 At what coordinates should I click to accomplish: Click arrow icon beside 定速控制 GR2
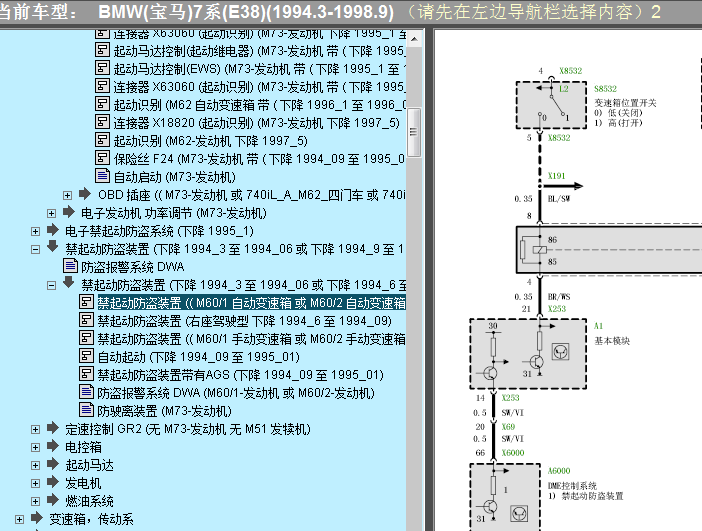click(x=53, y=428)
